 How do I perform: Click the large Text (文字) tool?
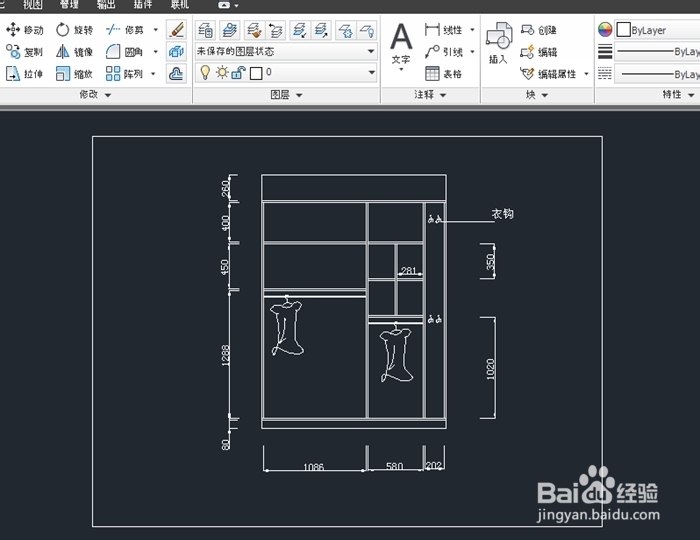(x=401, y=43)
